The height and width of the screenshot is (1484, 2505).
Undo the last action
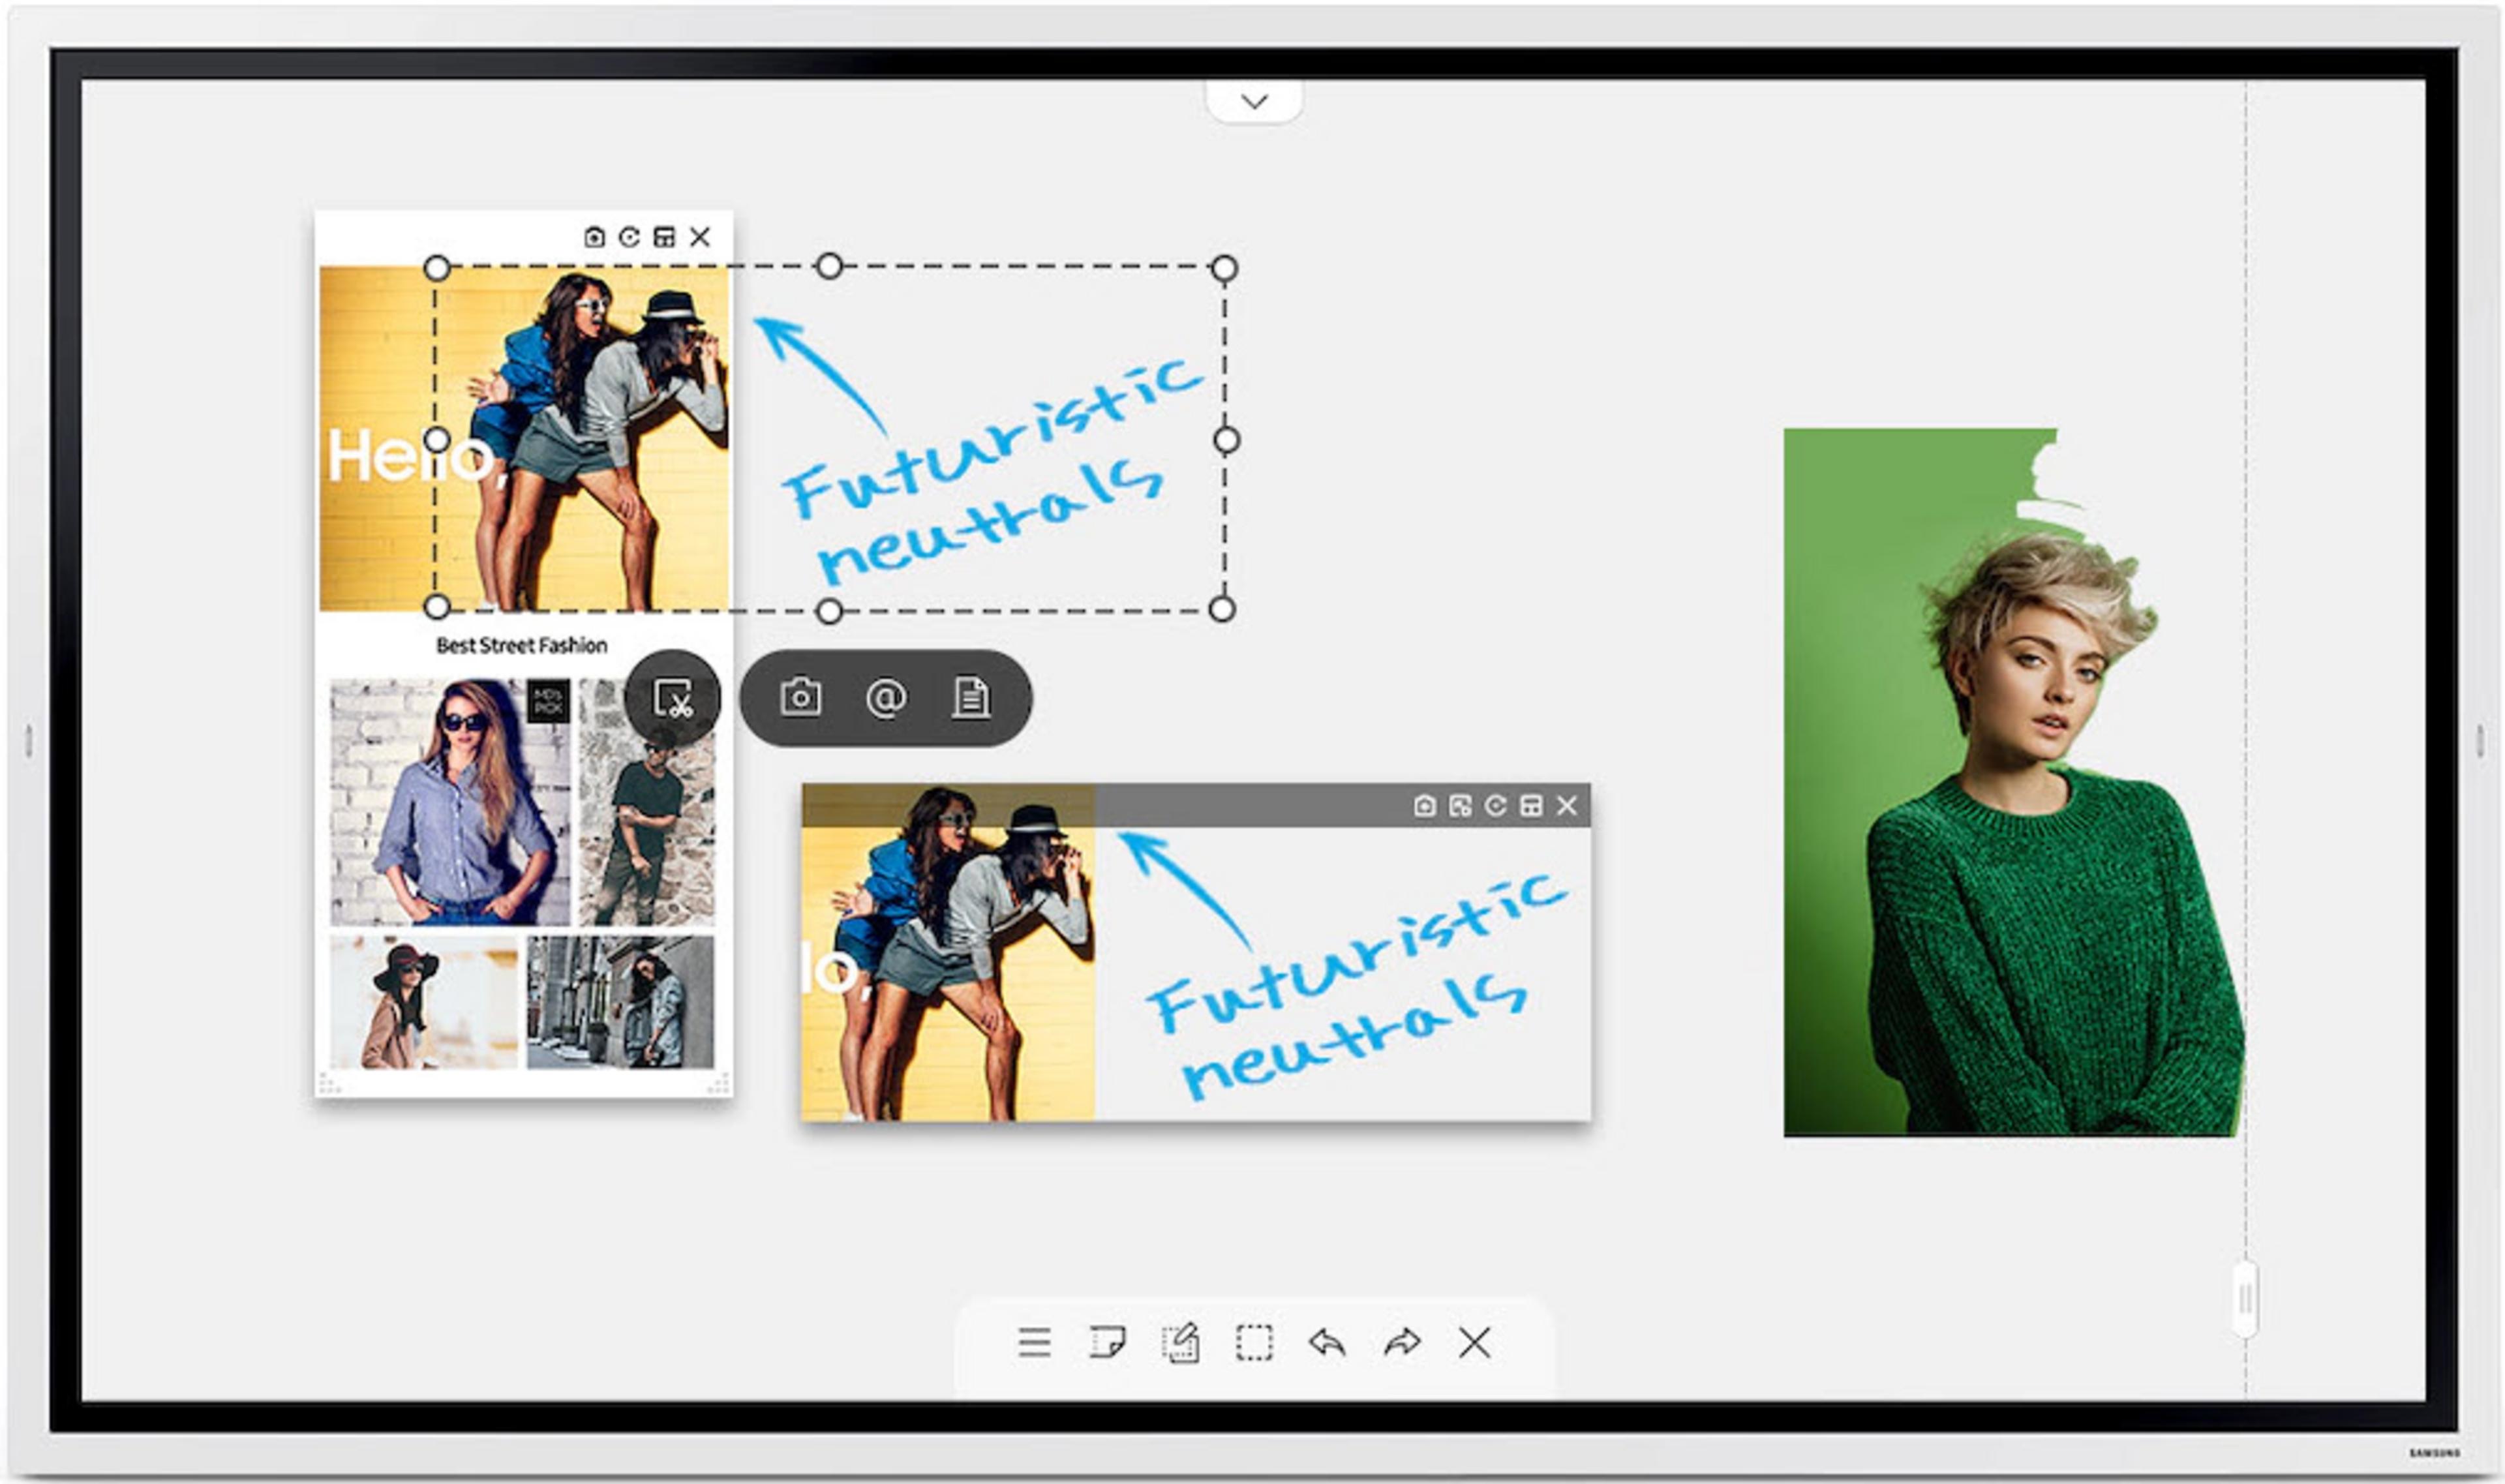coord(1327,1342)
